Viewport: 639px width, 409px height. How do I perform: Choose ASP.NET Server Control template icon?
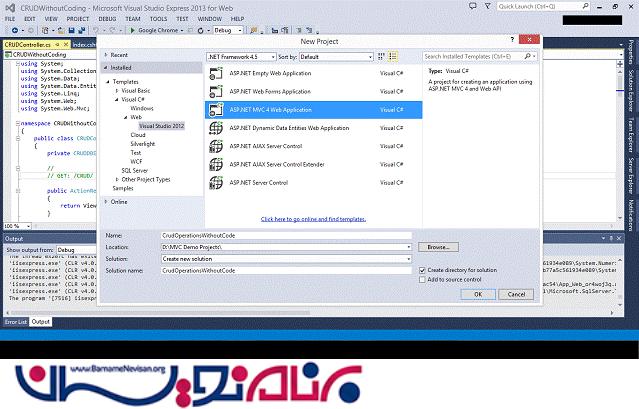[x=215, y=182]
